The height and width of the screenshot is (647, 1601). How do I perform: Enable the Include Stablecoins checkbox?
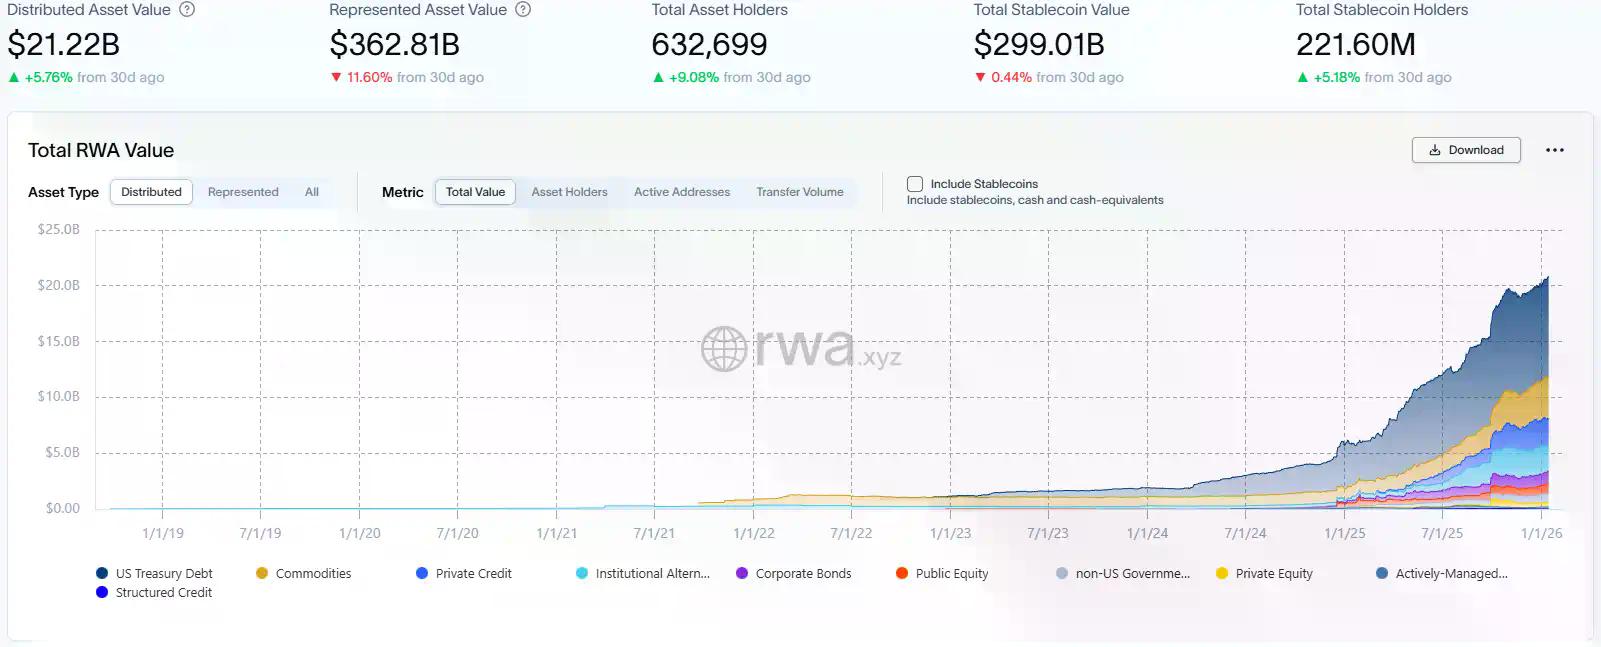click(x=915, y=184)
